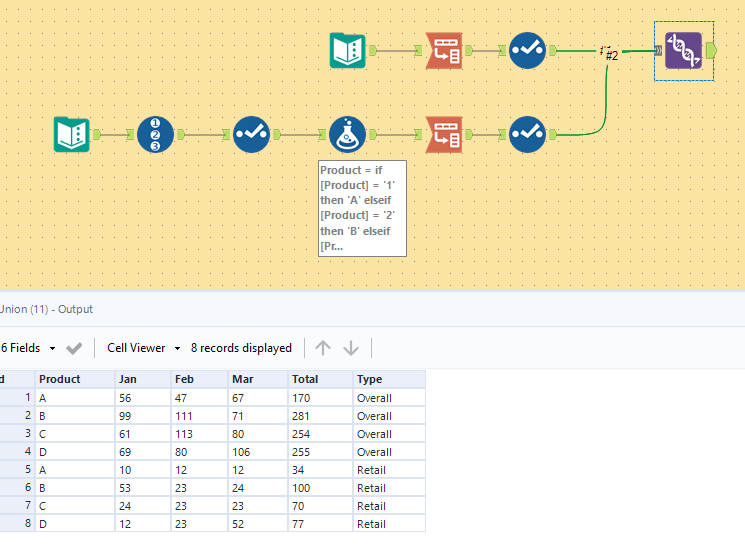
Task: Click the Total column header
Action: pos(321,379)
